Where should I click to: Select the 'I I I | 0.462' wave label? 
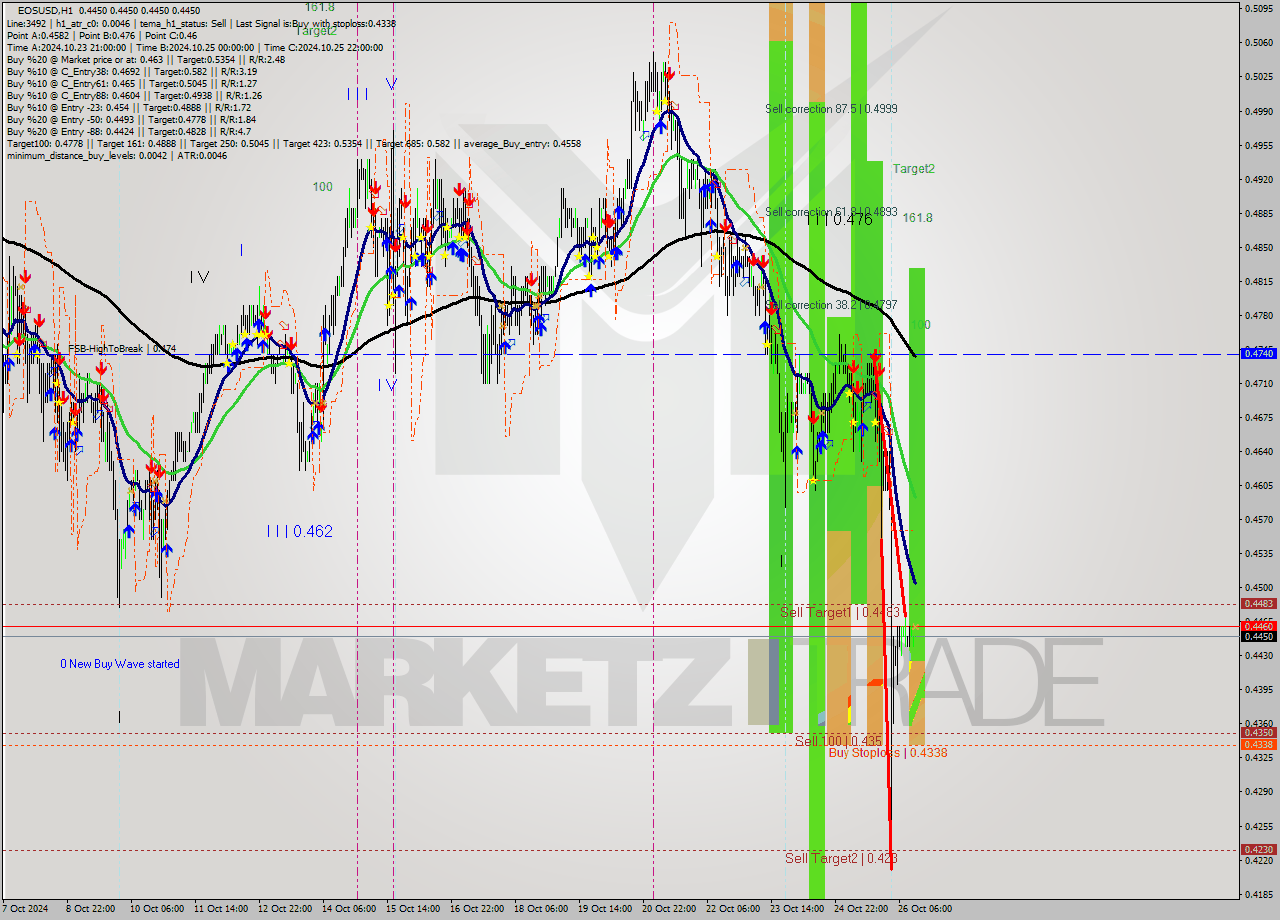300,532
